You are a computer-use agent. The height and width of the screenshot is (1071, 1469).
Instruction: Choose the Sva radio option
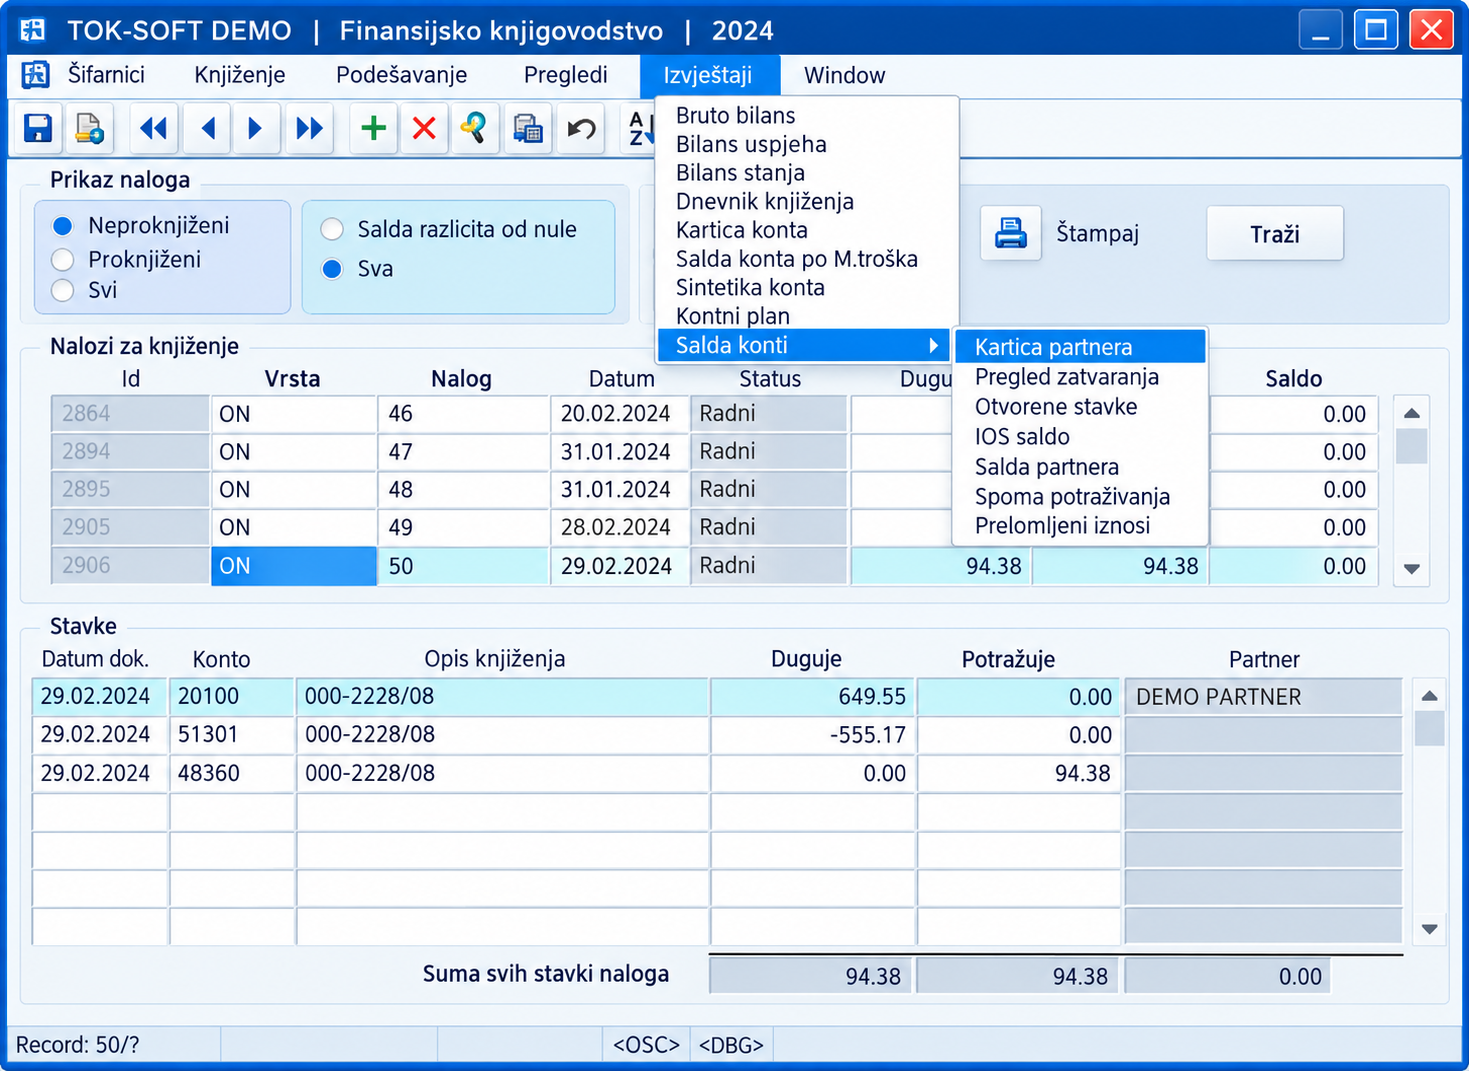point(332,269)
